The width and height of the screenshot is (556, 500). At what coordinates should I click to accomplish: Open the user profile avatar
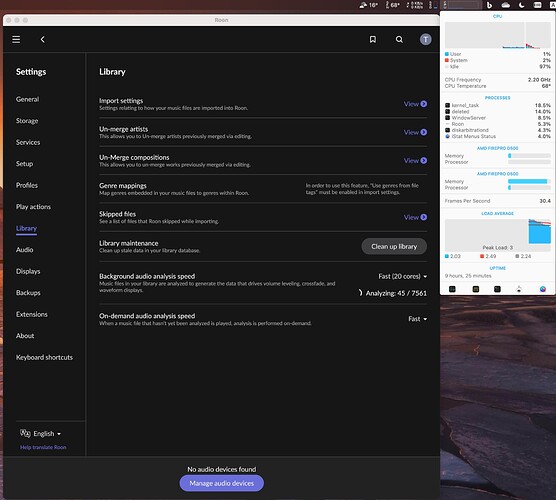pyautogui.click(x=426, y=39)
